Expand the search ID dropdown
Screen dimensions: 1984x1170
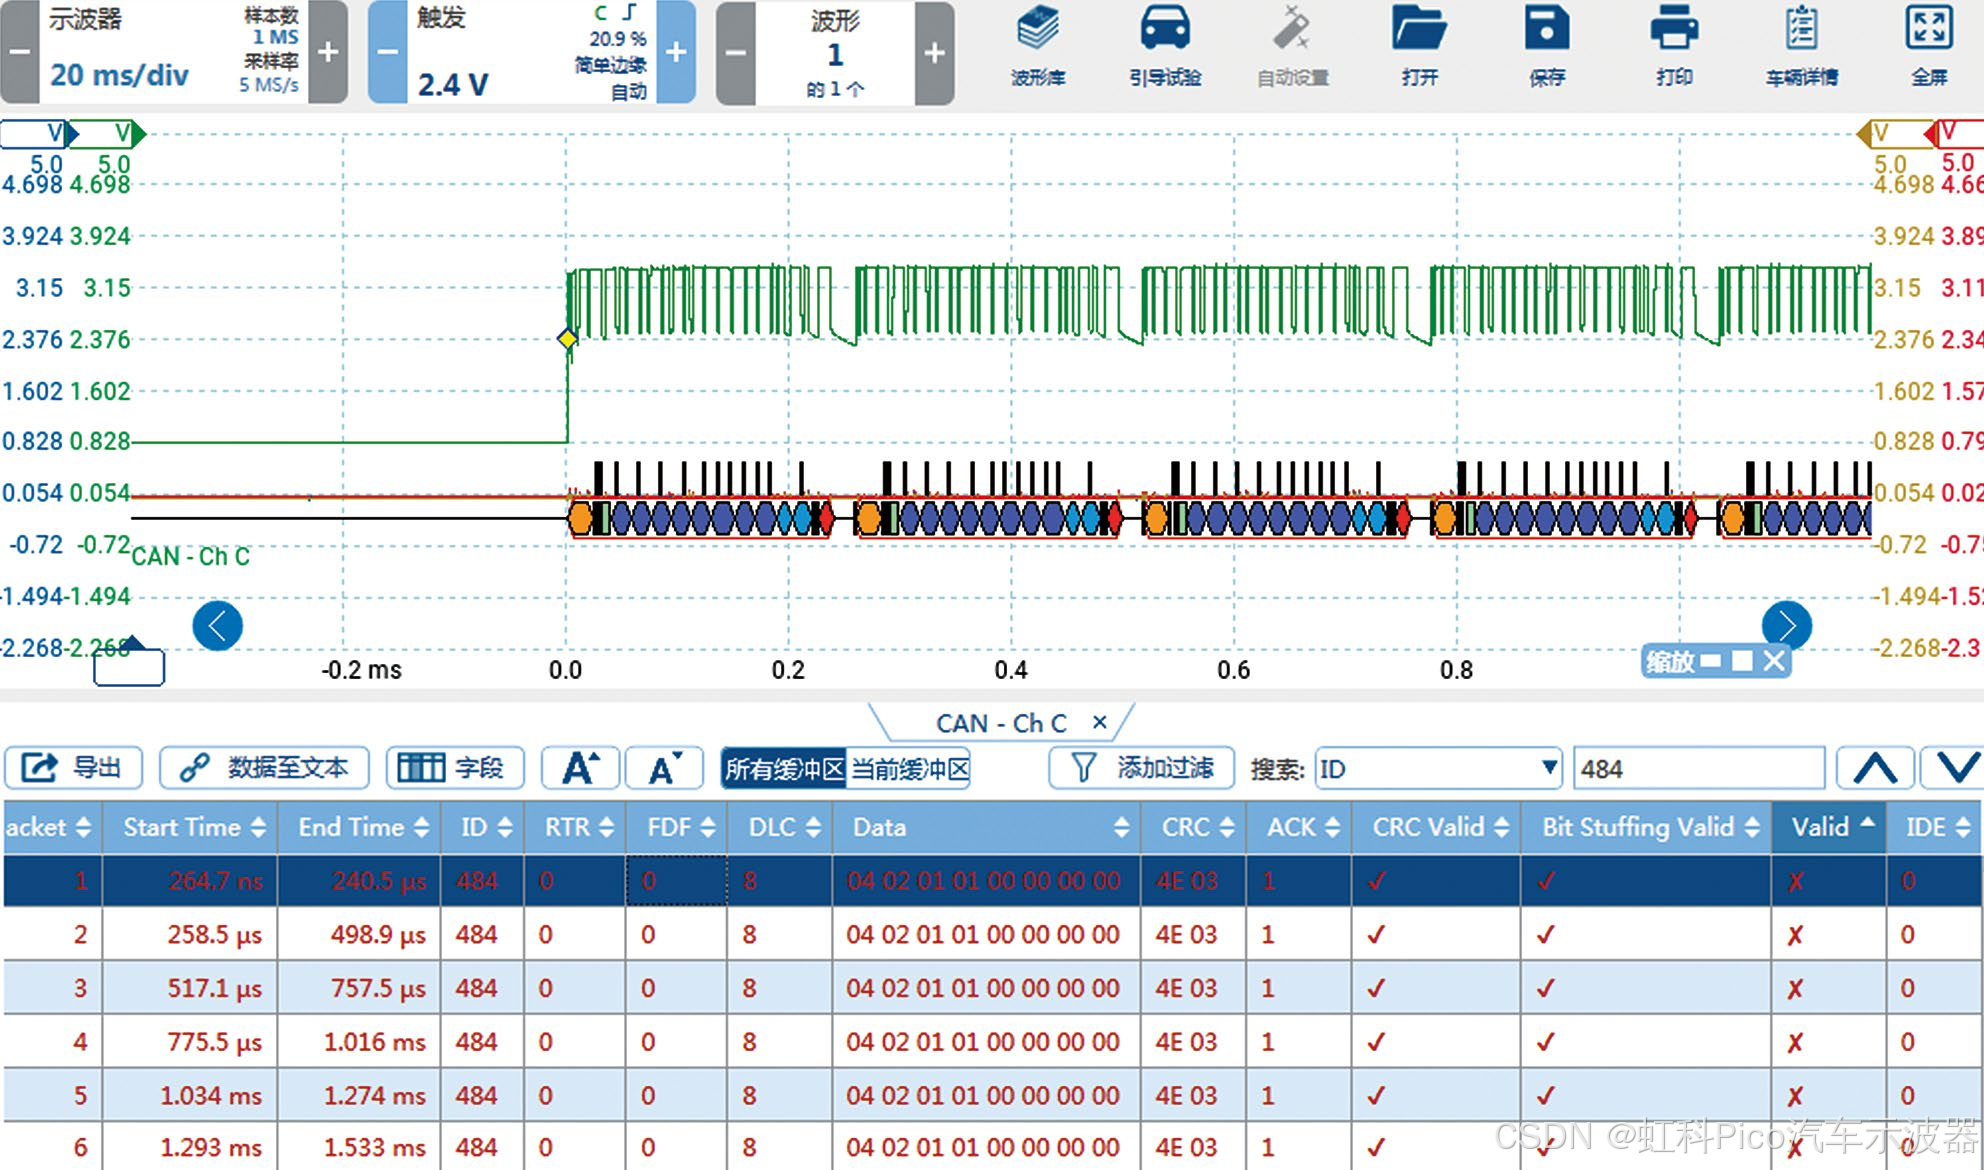click(1548, 768)
